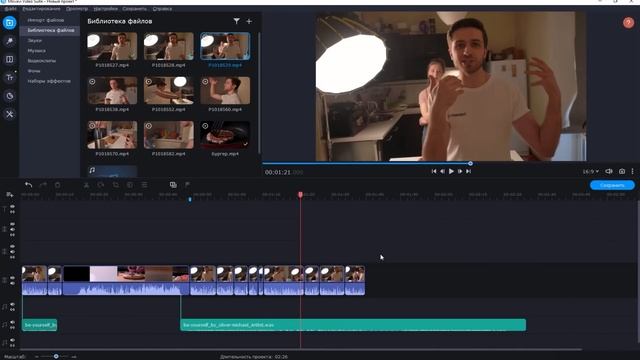Undo the last timeline action
The width and height of the screenshot is (640, 360).
(28, 185)
